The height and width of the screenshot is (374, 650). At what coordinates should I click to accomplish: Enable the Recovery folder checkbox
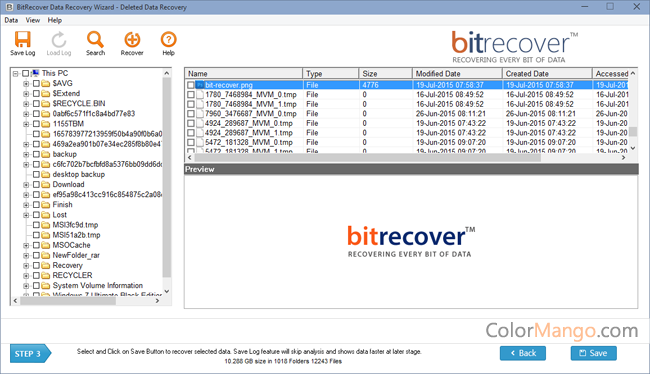[36, 265]
